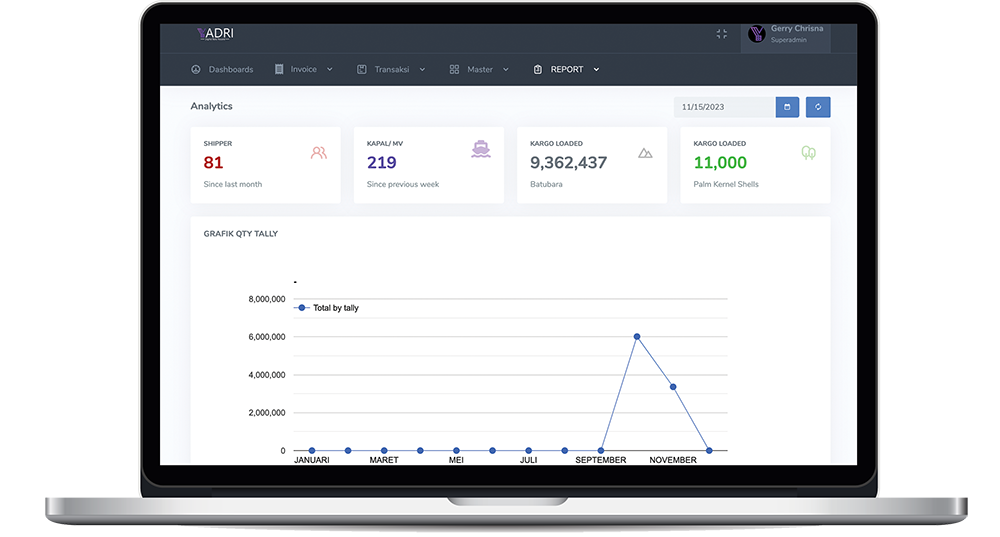Go to the Dashboards menu item
Screen dimensions: 1000x537
[x=230, y=70]
